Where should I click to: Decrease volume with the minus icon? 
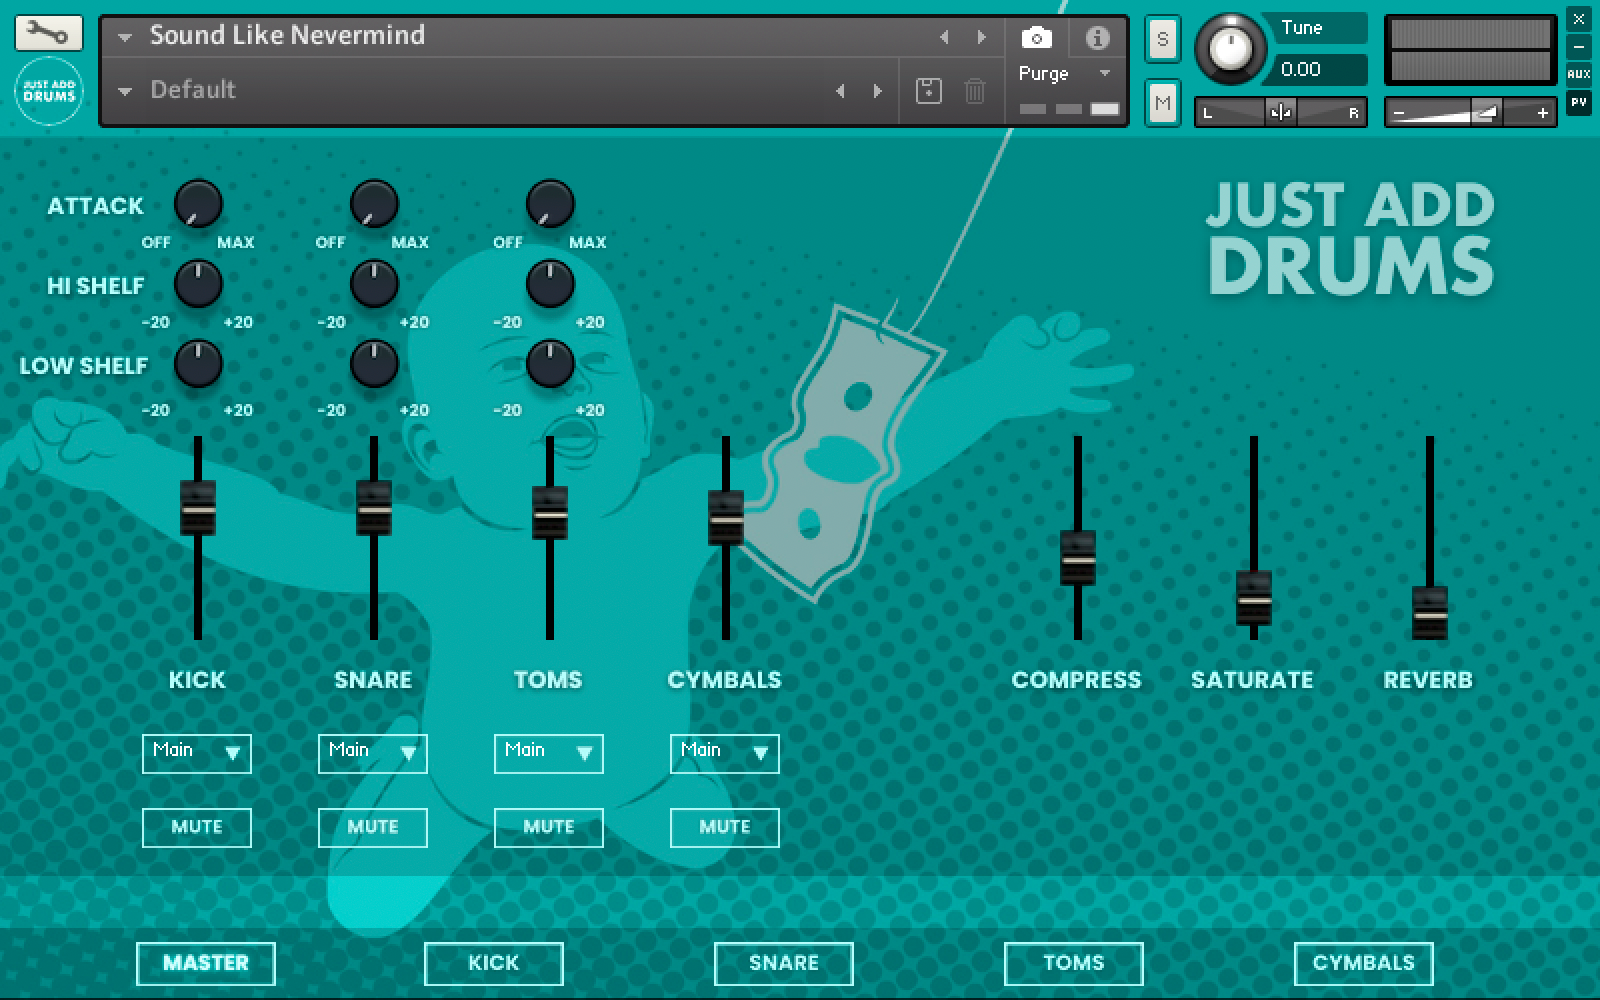[x=1399, y=113]
